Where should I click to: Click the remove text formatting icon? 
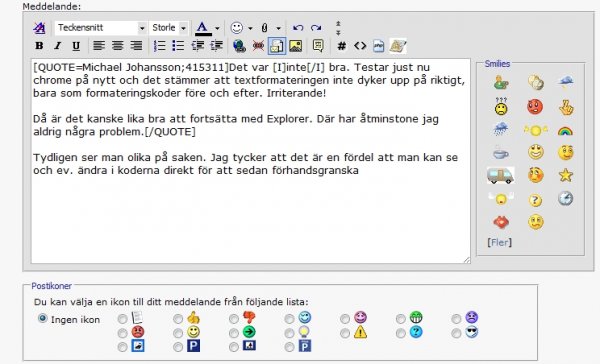[39, 28]
